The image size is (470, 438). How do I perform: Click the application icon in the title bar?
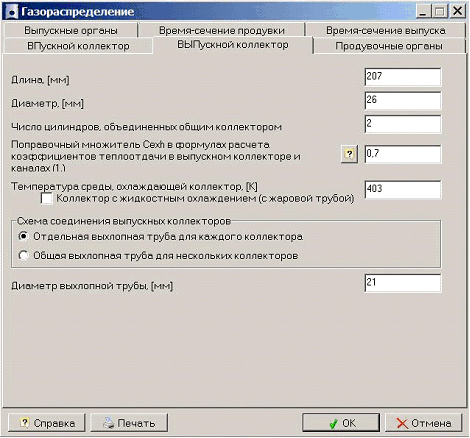(12, 12)
